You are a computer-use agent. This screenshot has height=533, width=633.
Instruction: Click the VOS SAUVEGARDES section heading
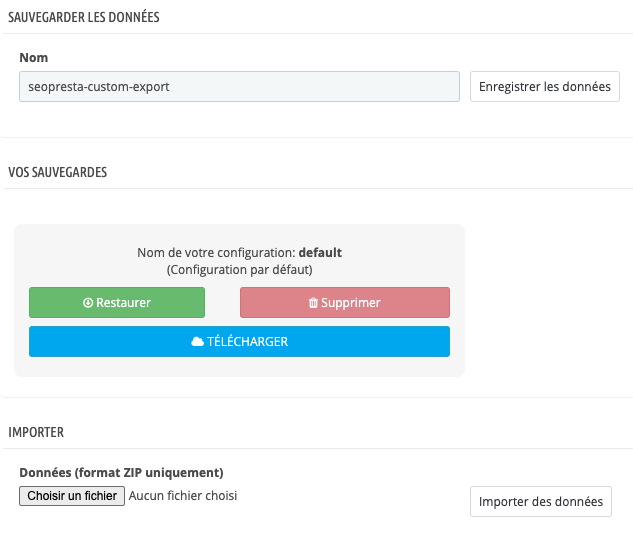[x=58, y=172]
